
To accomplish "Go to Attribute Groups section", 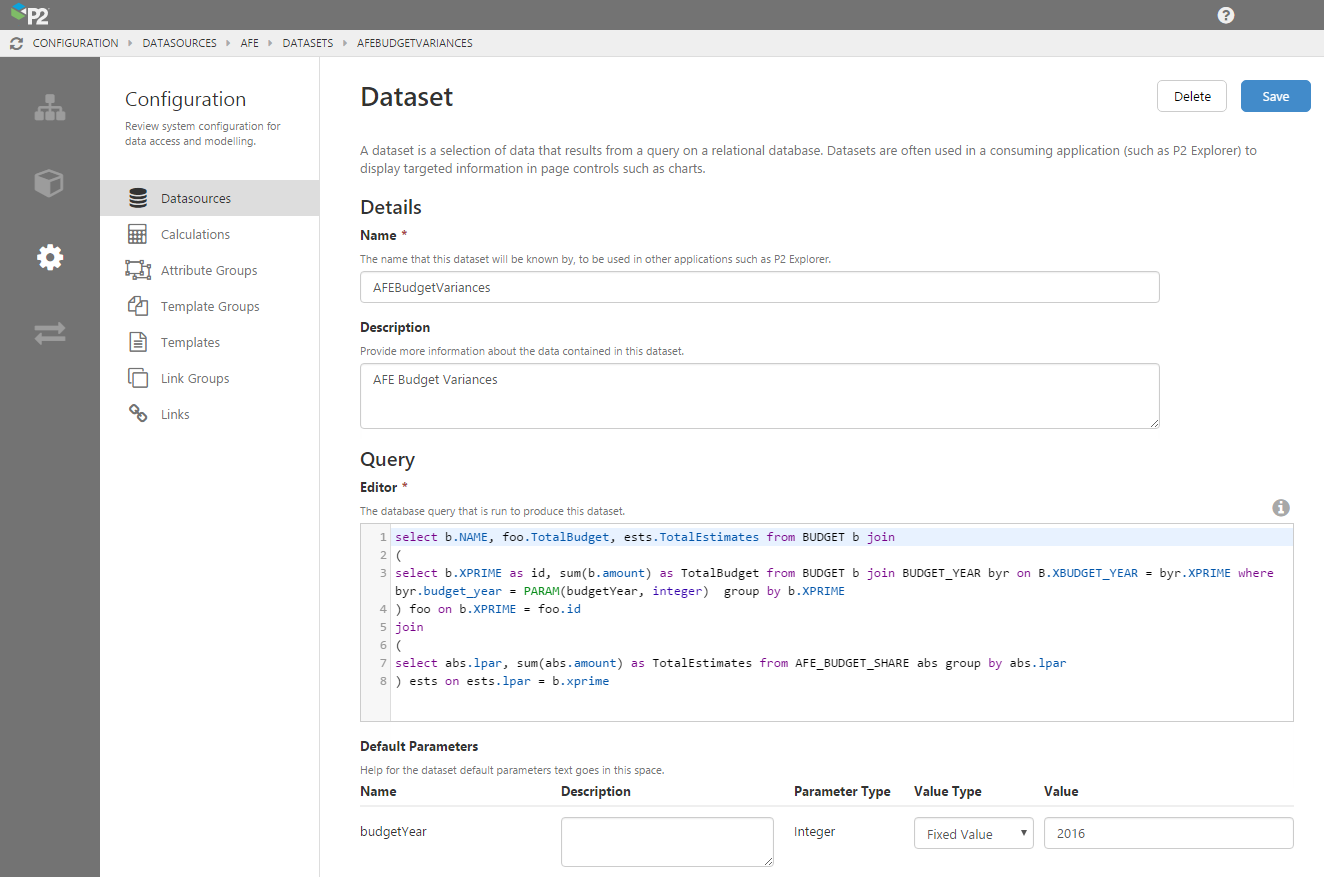I will click(209, 271).
